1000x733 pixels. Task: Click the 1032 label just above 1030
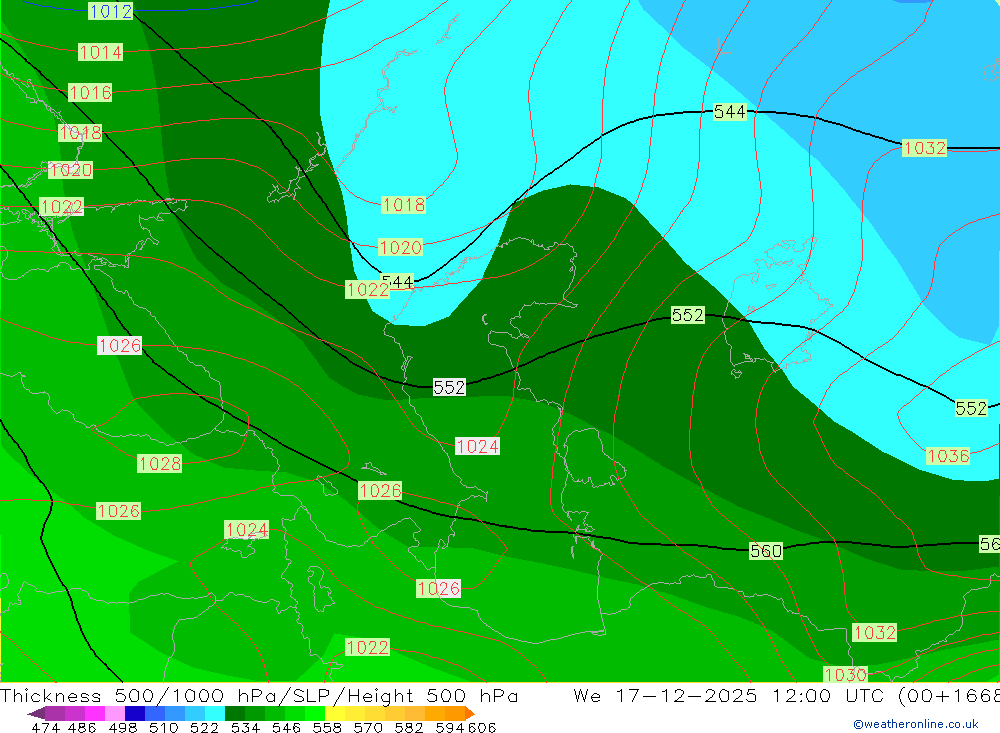coord(874,632)
